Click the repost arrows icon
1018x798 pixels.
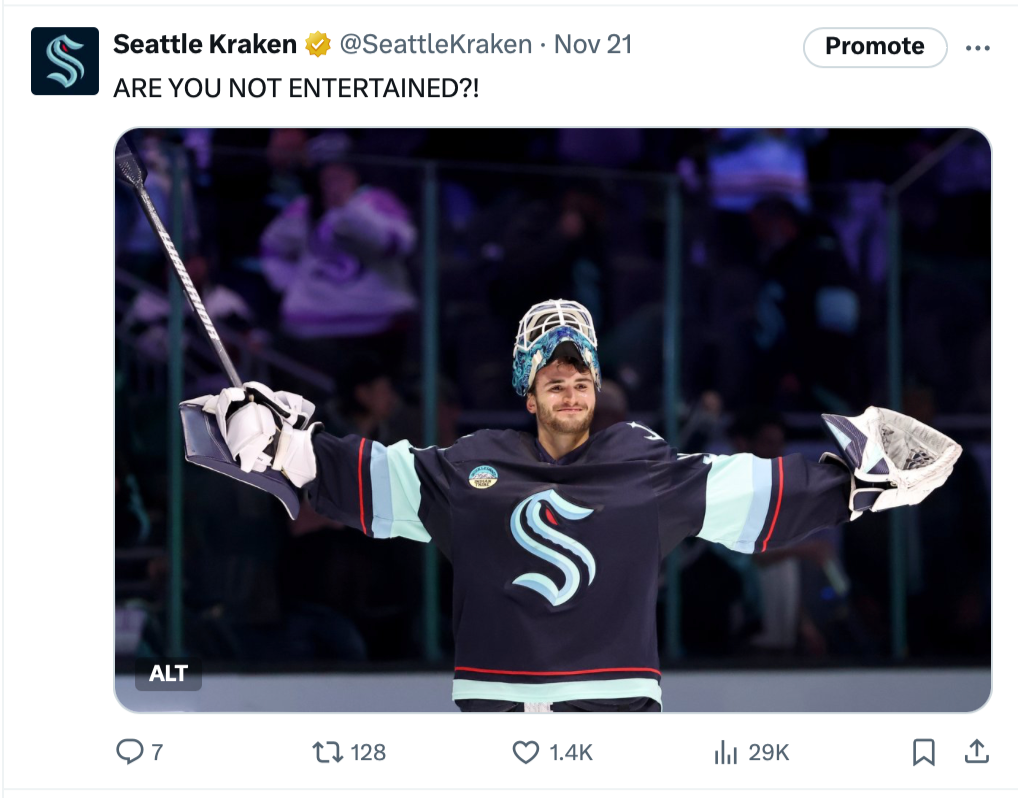[328, 753]
